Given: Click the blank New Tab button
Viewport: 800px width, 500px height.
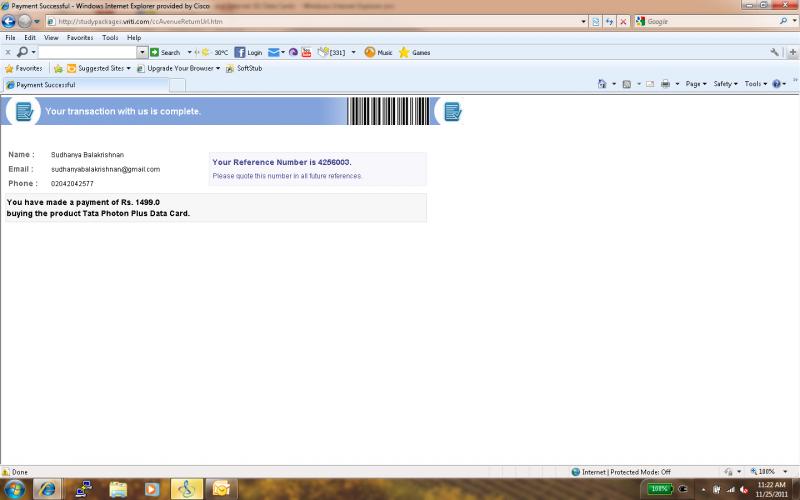Looking at the screenshot, I should pyautogui.click(x=177, y=85).
